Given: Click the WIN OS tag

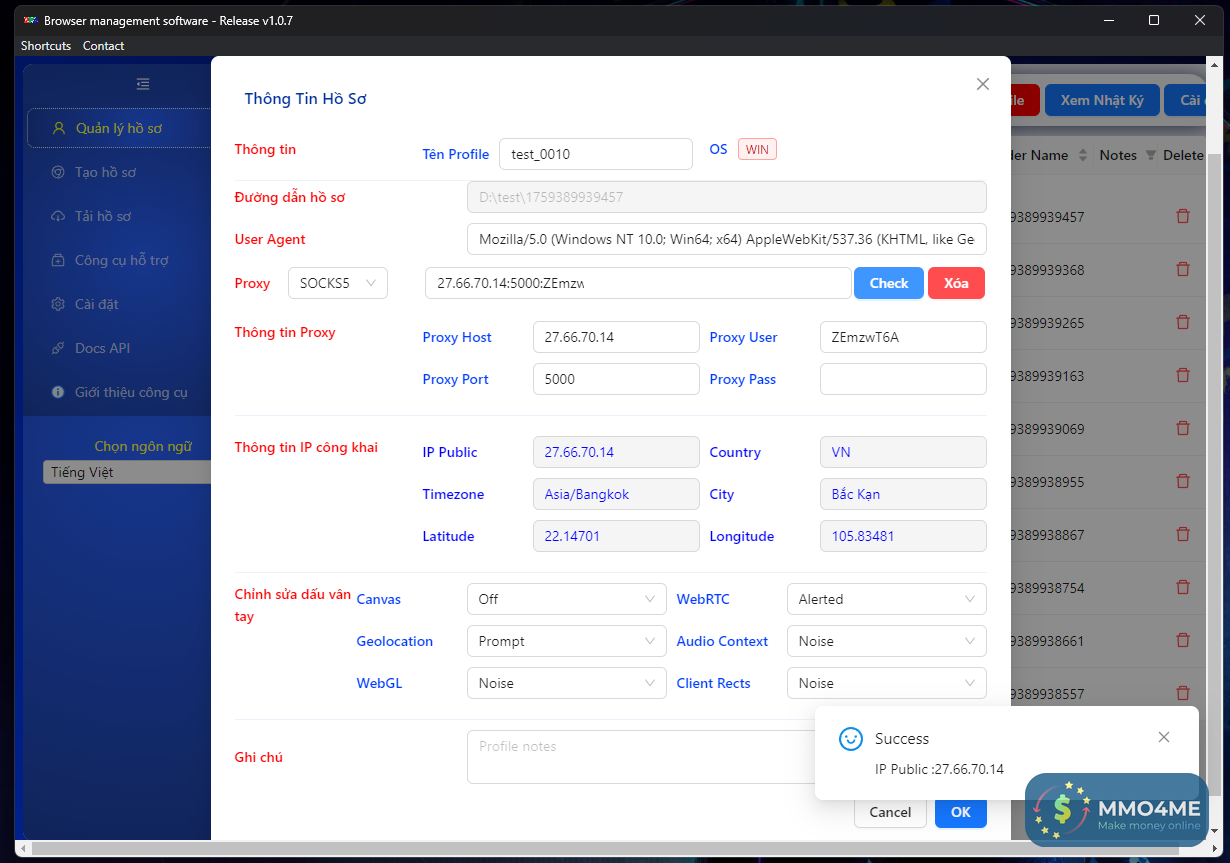Looking at the screenshot, I should point(757,149).
